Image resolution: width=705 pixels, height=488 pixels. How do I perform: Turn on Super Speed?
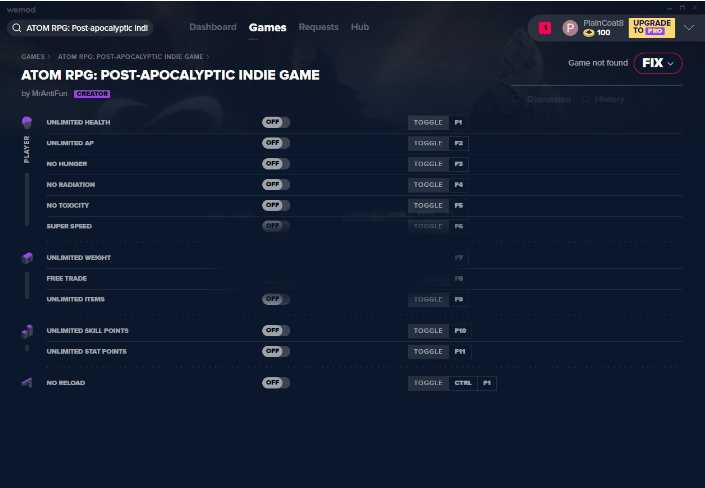276,226
